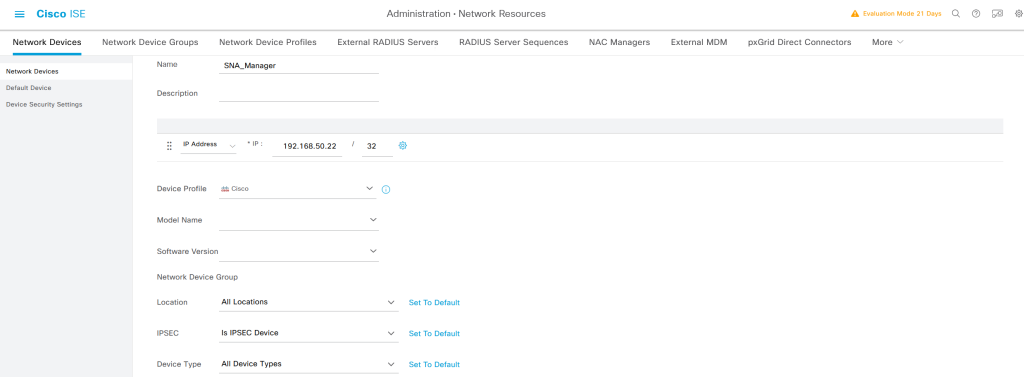Select Default Device in sidebar
The image size is (1024, 377).
click(28, 88)
